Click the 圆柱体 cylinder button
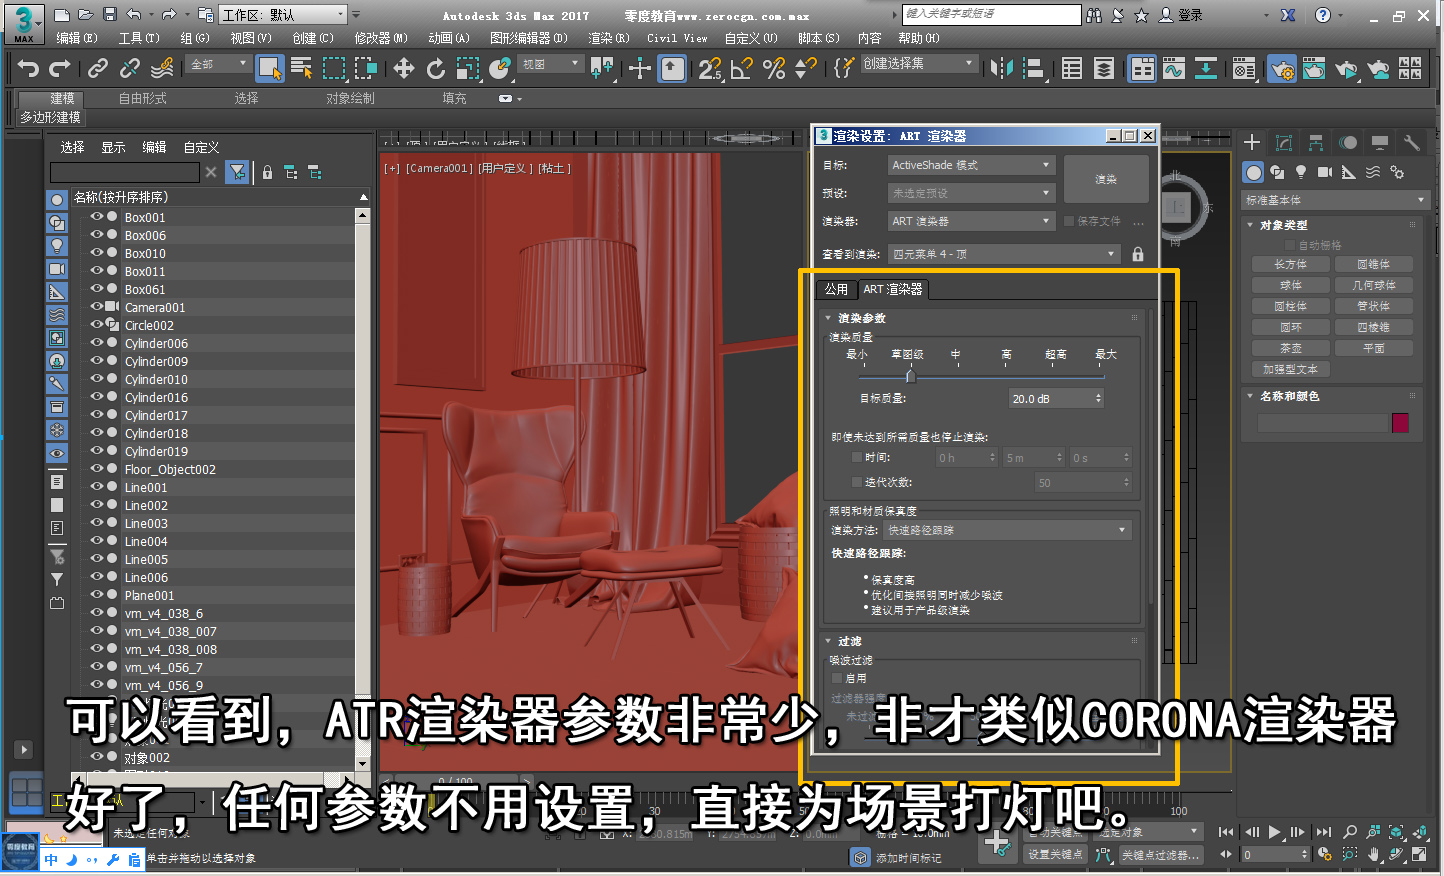 tap(1291, 306)
